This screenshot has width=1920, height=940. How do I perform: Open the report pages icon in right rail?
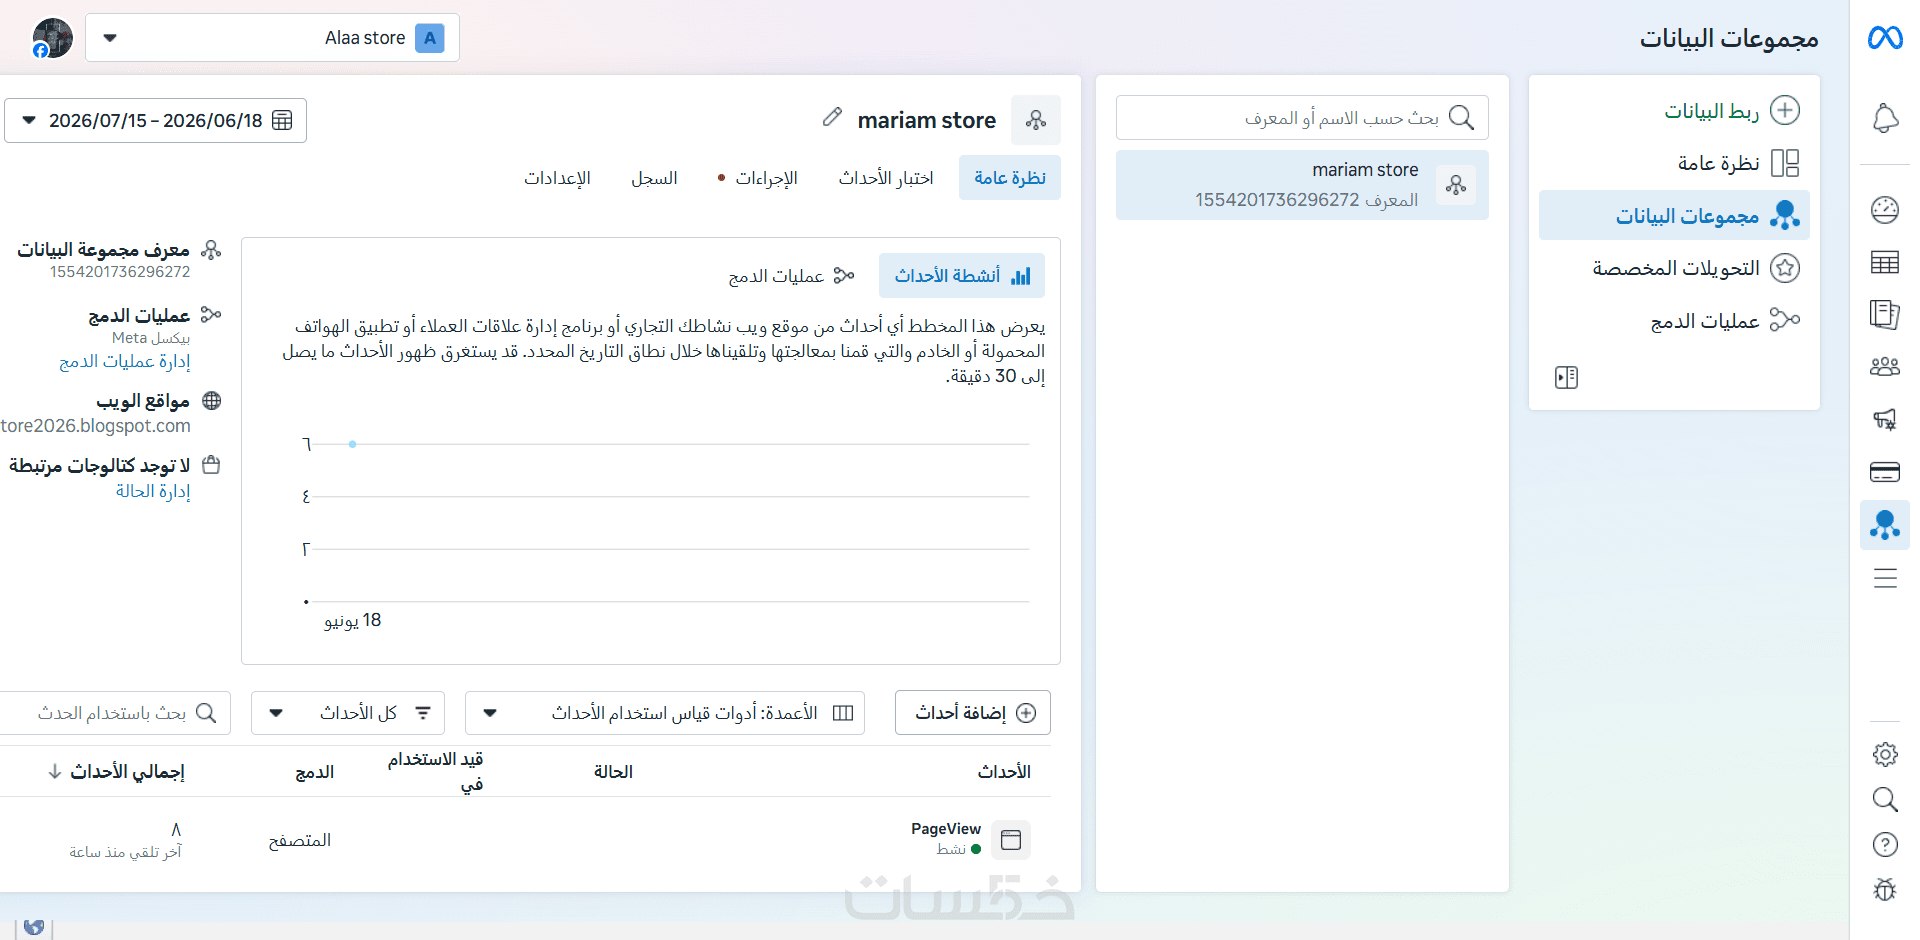coord(1885,314)
